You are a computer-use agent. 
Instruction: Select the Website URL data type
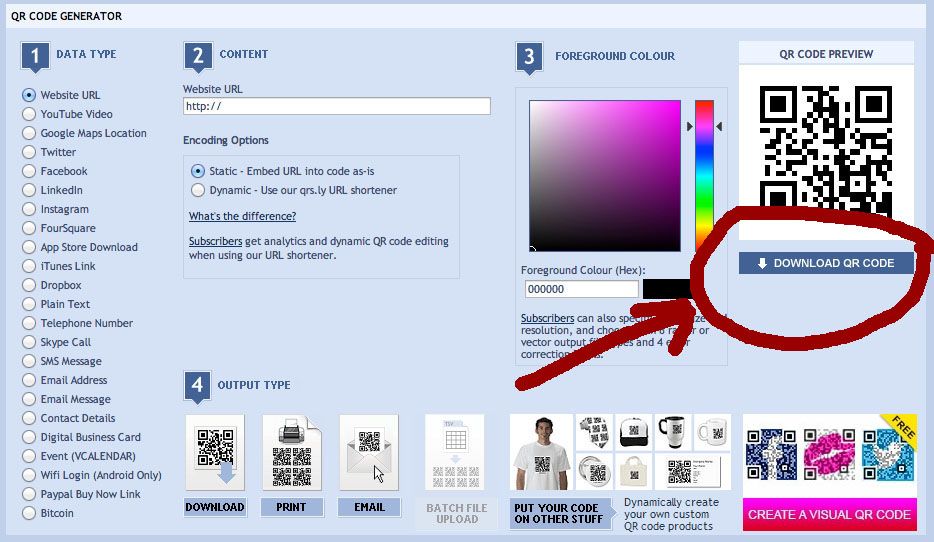click(29, 95)
